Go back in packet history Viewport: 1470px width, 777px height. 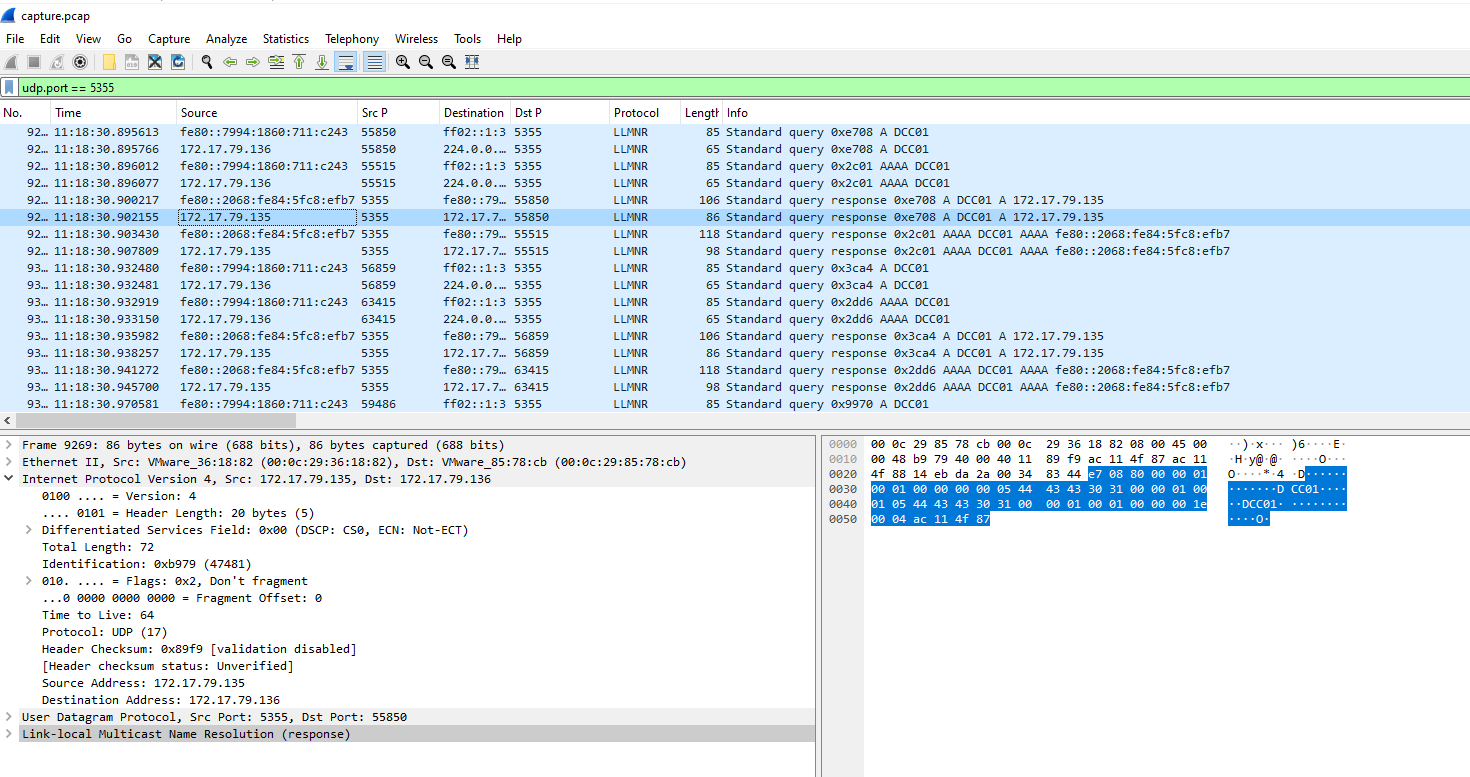[230, 62]
